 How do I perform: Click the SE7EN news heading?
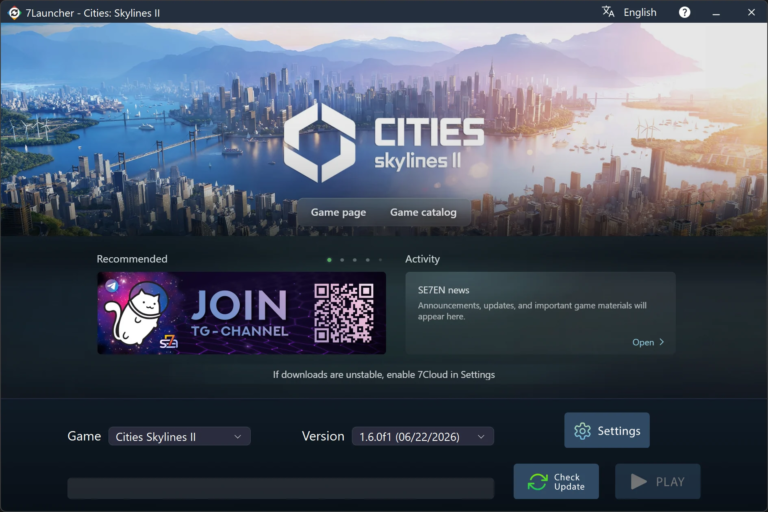pos(443,290)
